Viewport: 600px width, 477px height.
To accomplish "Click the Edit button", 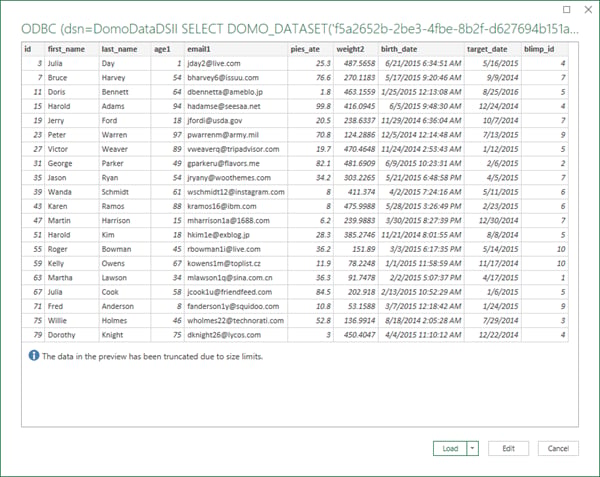I will [x=508, y=448].
